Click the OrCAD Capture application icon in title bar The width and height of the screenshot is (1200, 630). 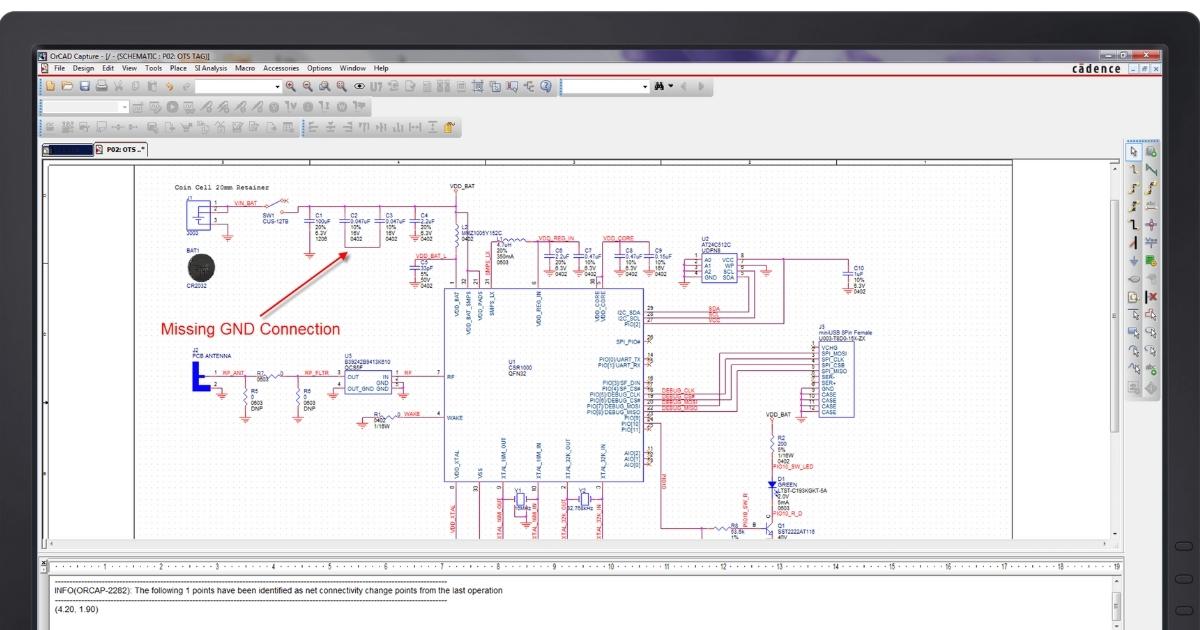tap(43, 55)
